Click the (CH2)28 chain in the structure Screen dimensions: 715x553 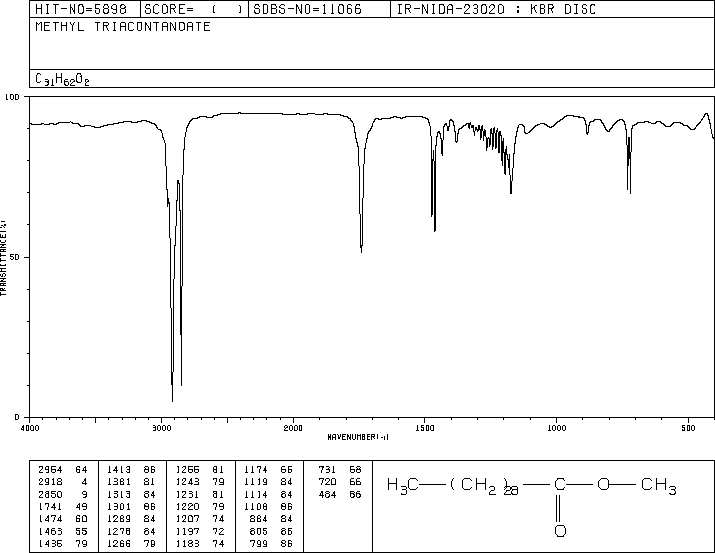484,486
